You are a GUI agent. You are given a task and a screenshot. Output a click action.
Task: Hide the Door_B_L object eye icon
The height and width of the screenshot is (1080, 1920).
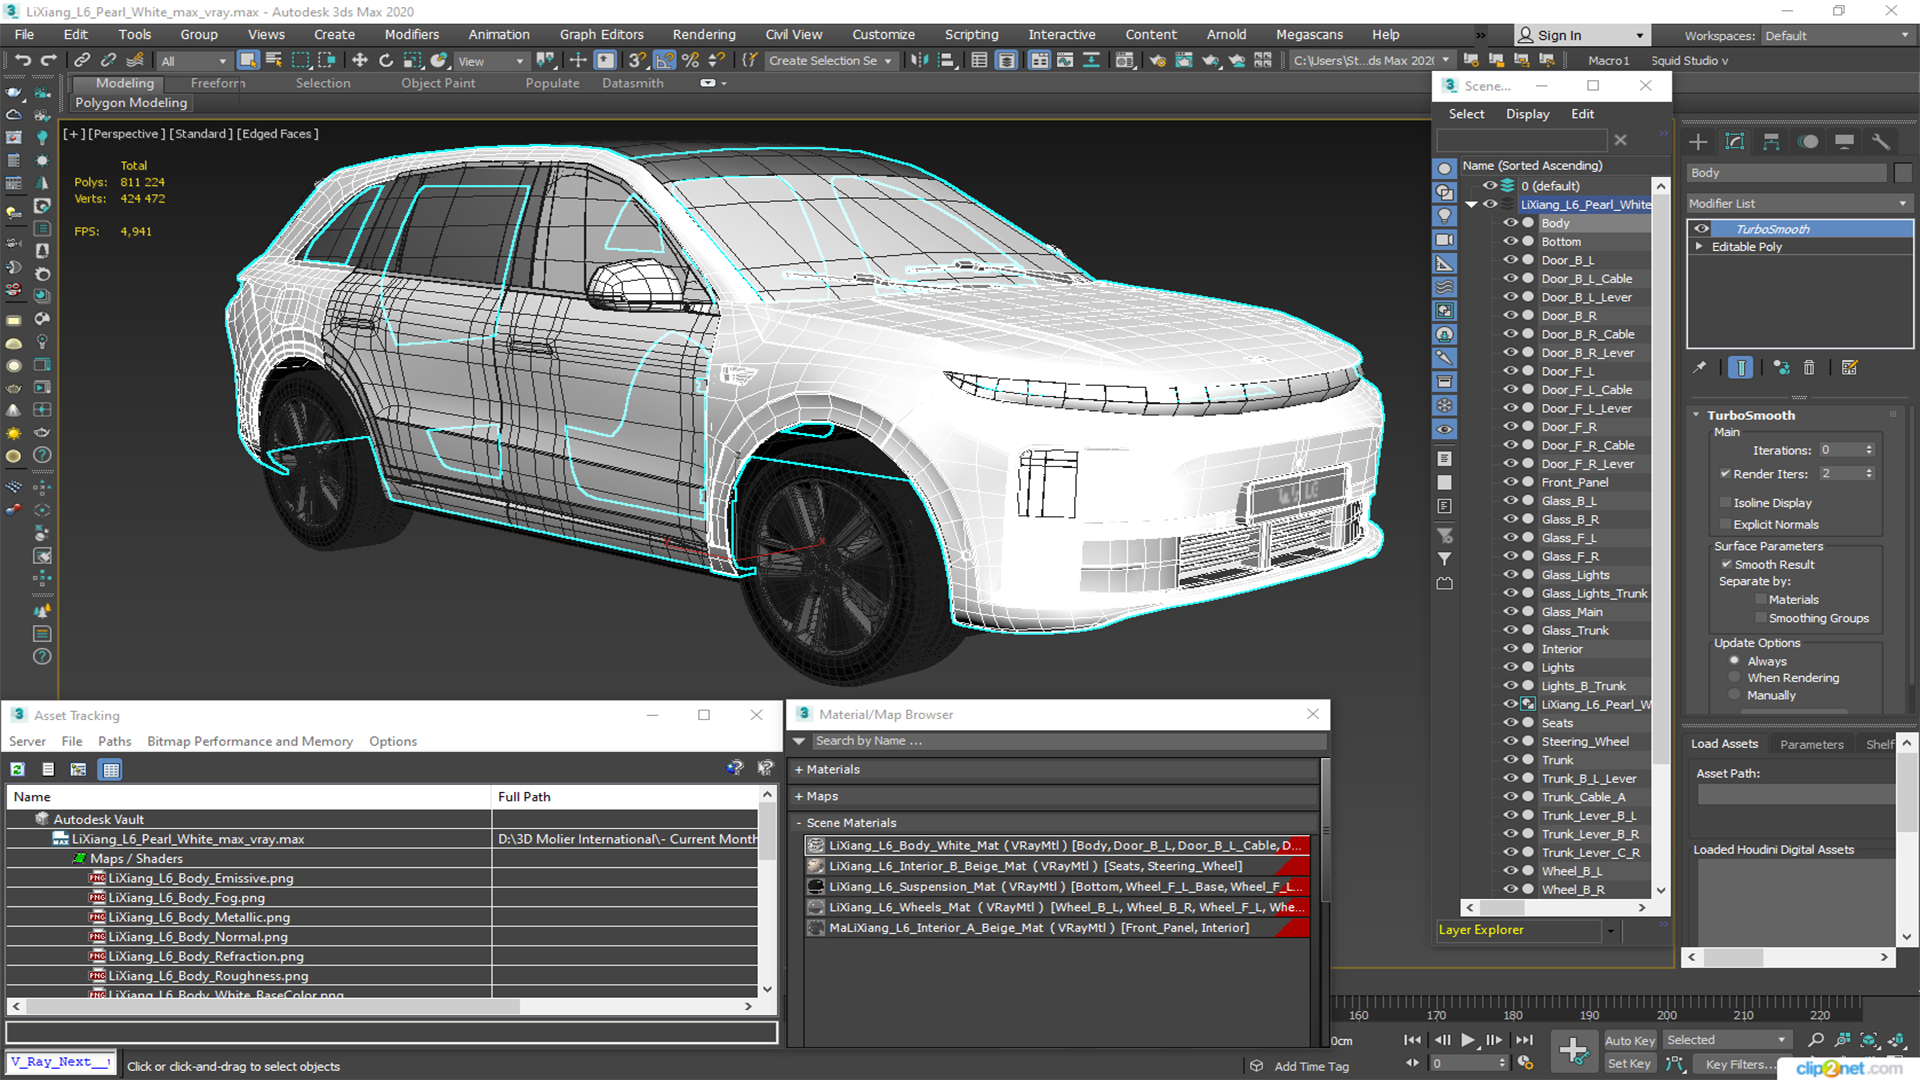click(1510, 260)
